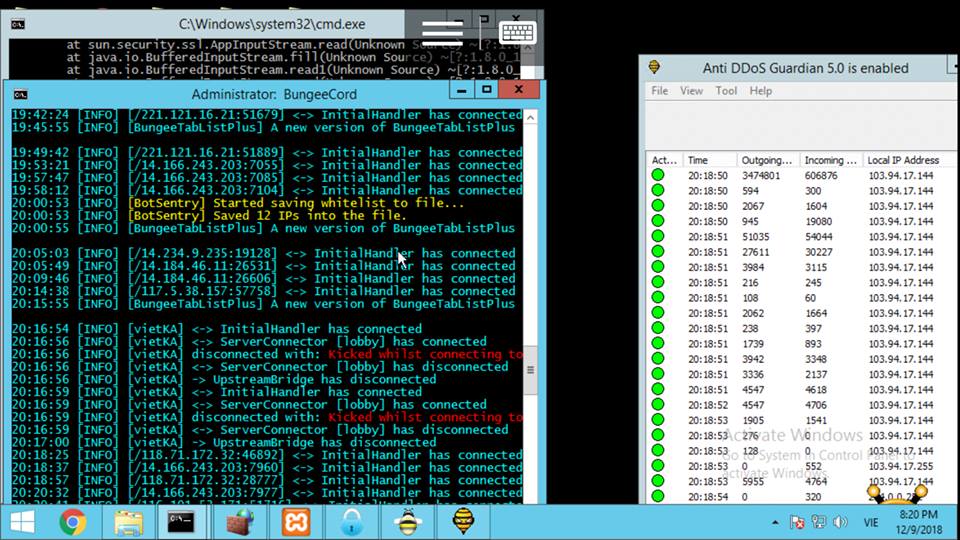Click green status icon of outgoing 2067 row

point(658,206)
